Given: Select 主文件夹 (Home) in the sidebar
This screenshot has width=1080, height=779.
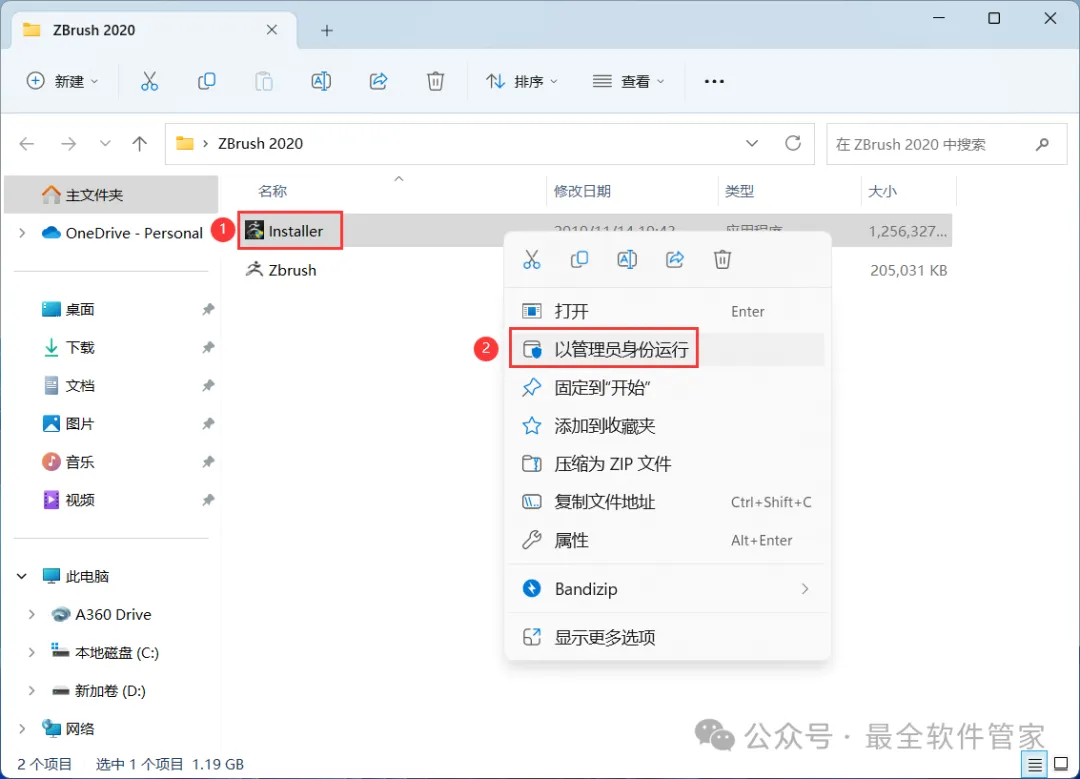Looking at the screenshot, I should pos(112,195).
